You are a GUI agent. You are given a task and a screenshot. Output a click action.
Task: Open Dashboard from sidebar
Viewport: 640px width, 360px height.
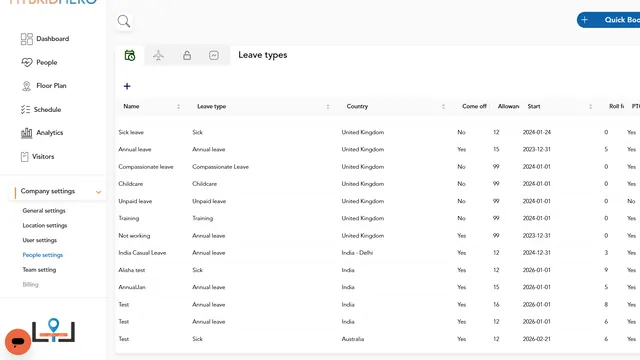pyautogui.click(x=53, y=39)
